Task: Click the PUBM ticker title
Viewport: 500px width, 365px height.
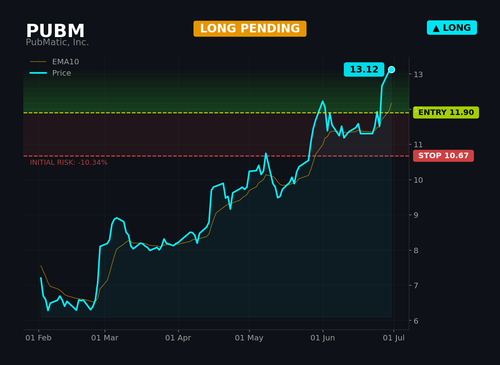Action: point(55,31)
